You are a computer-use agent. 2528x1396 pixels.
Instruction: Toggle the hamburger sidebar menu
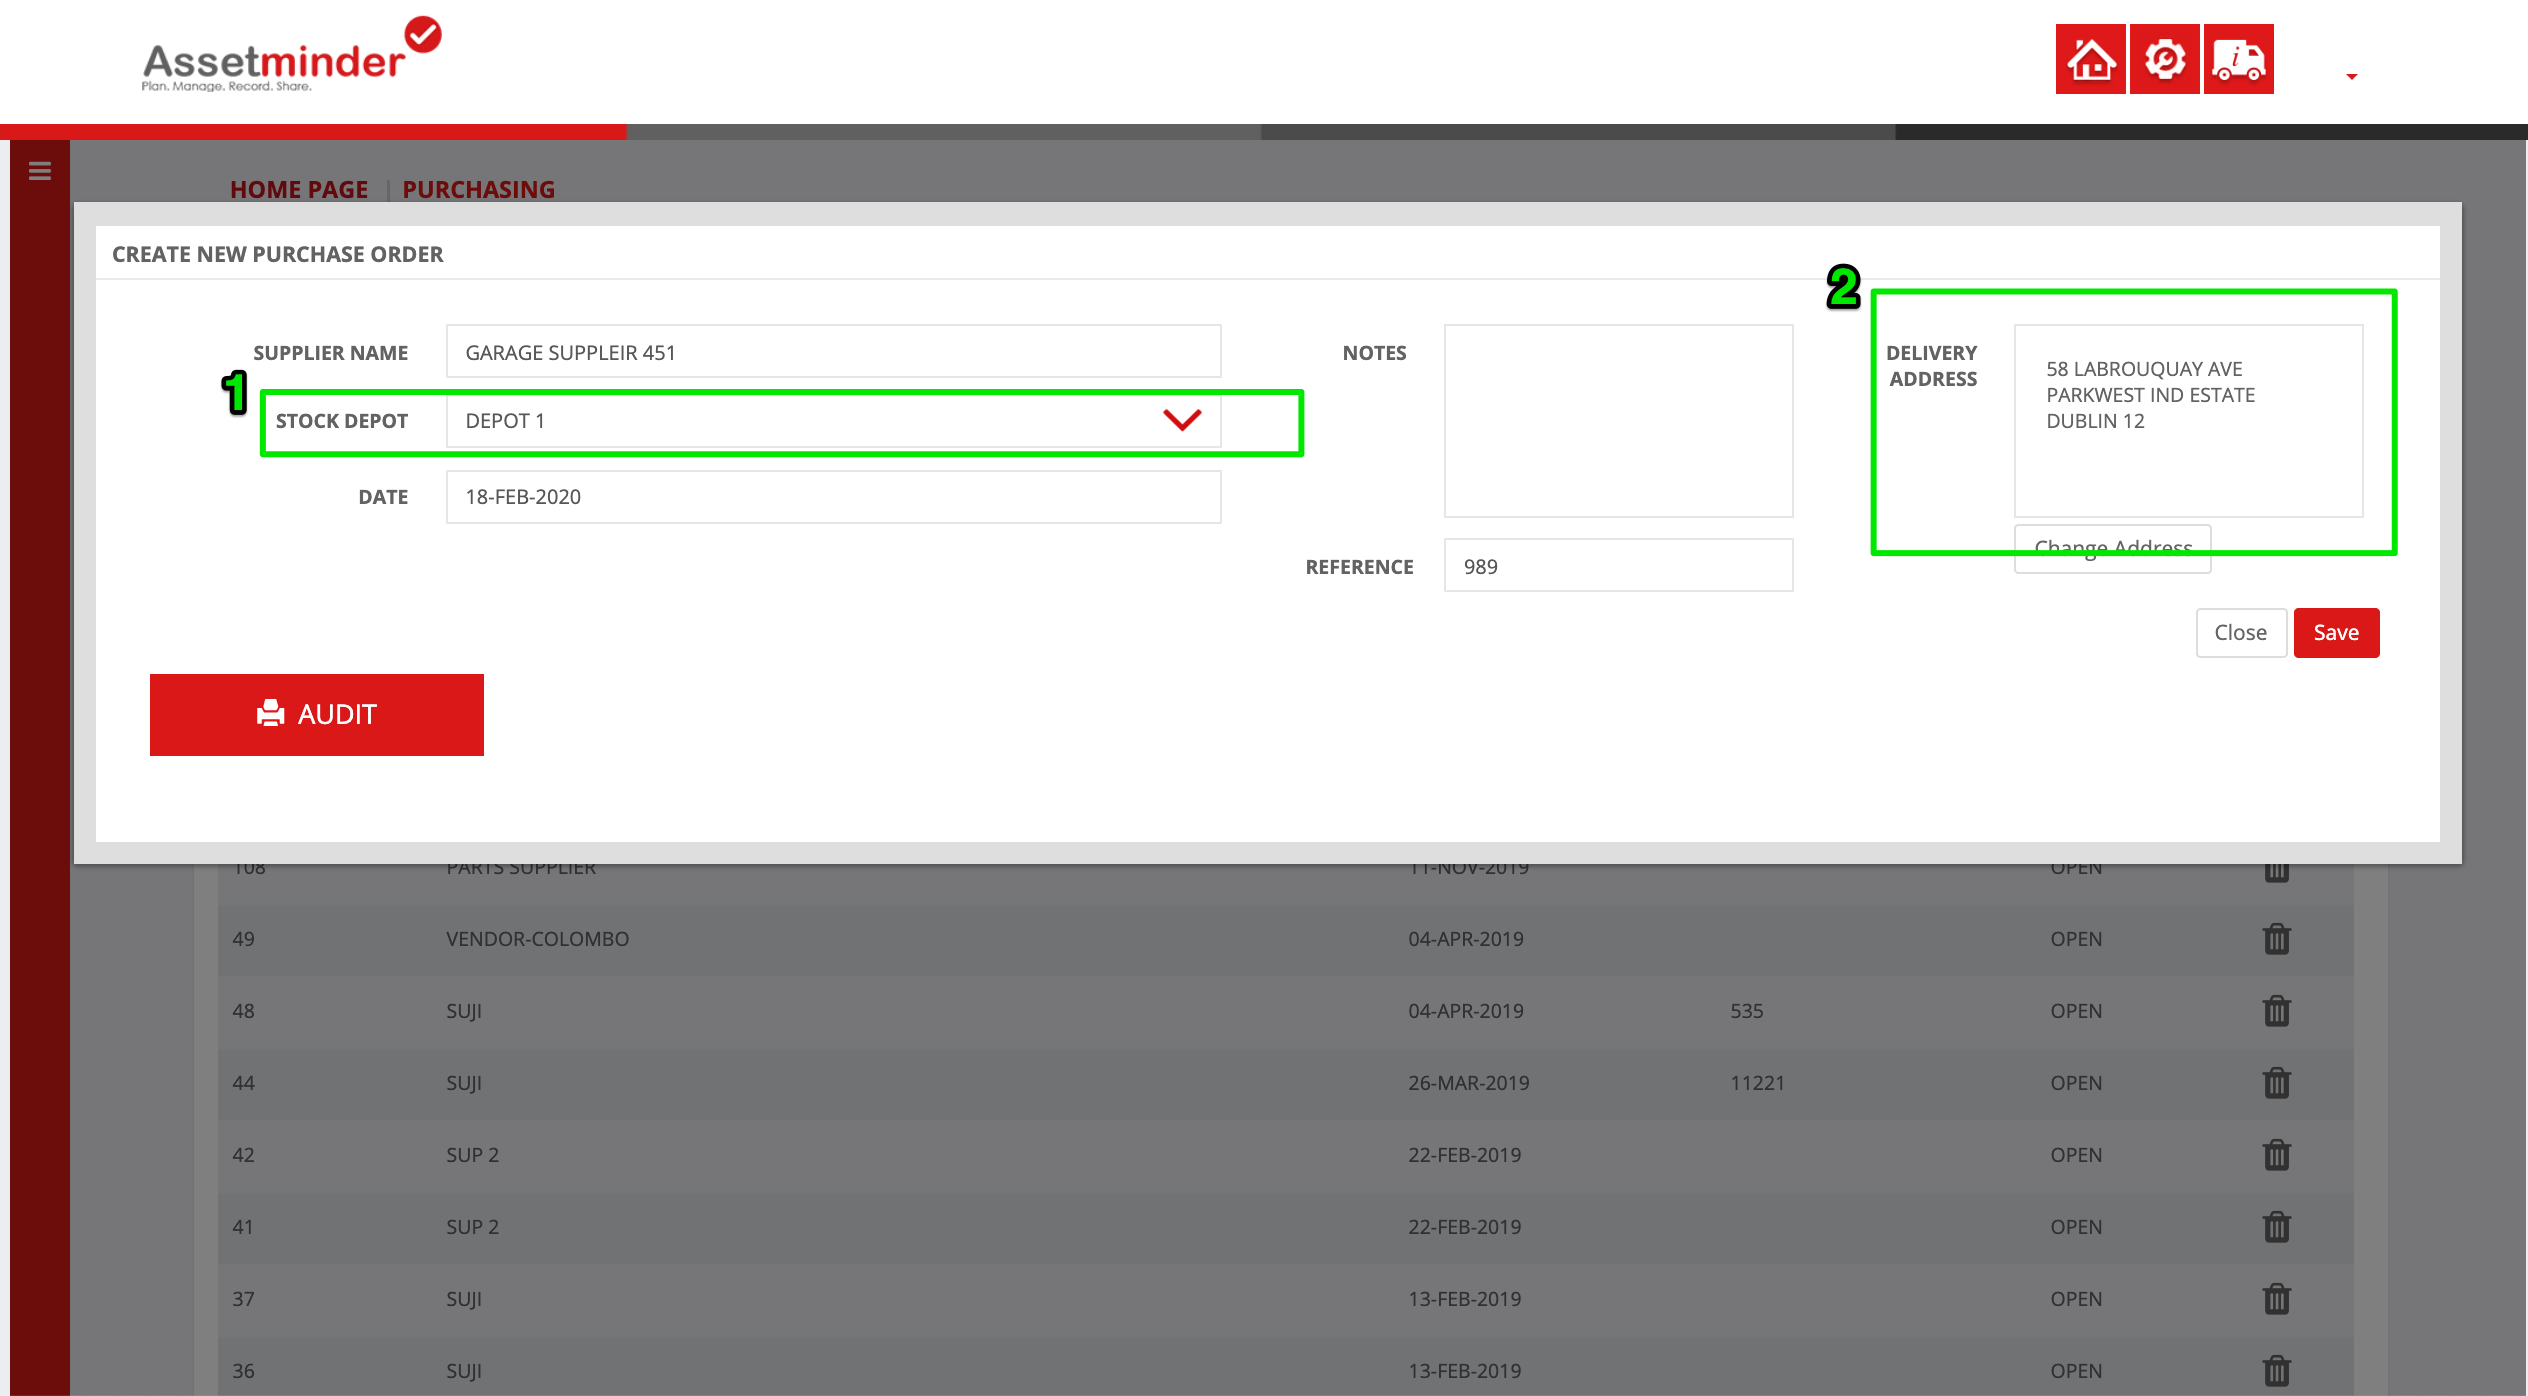tap(40, 171)
